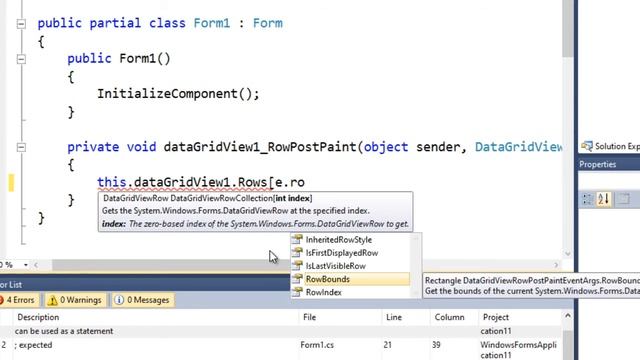Sort error list by Description column
Image resolution: width=640 pixels, height=360 pixels.
(x=155, y=317)
